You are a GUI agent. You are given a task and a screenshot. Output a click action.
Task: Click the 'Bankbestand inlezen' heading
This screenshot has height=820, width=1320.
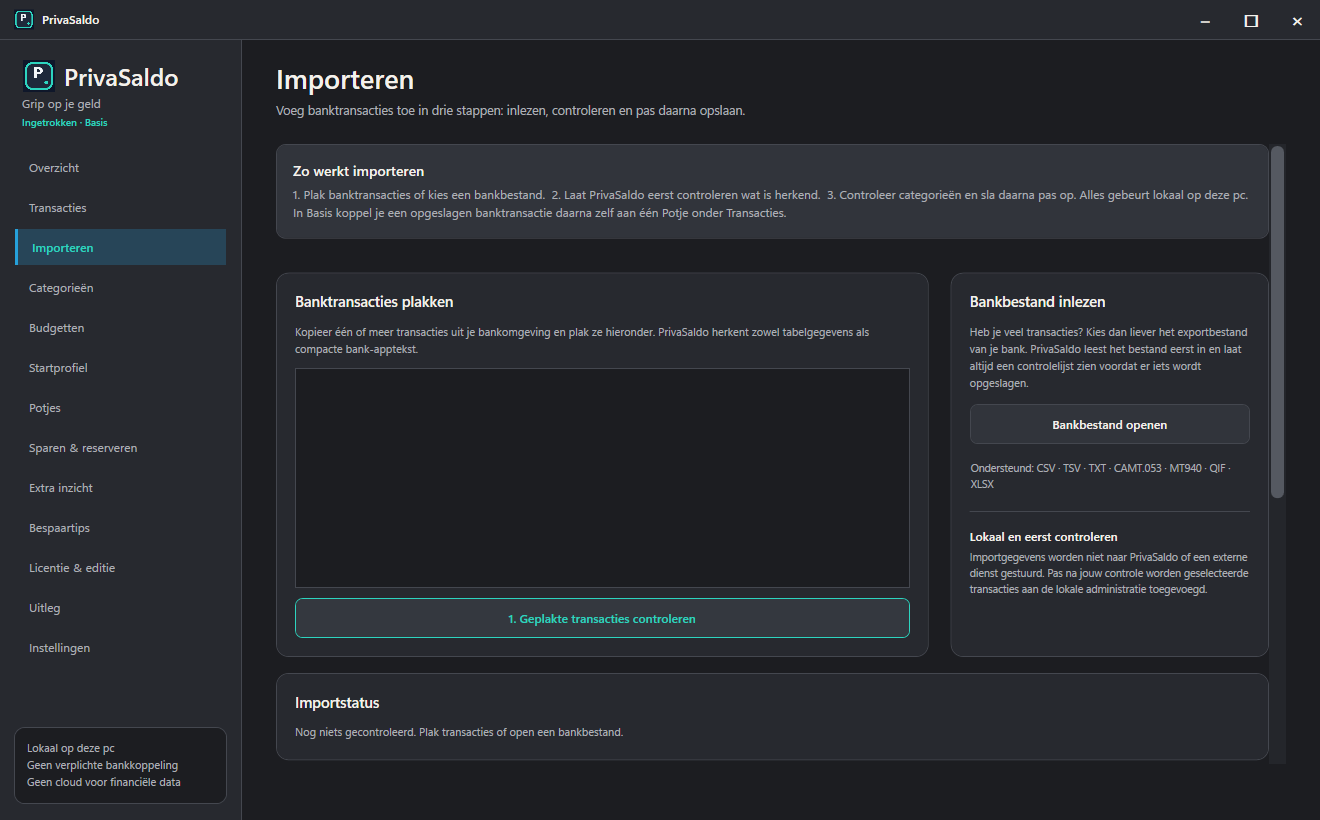[x=1037, y=301]
